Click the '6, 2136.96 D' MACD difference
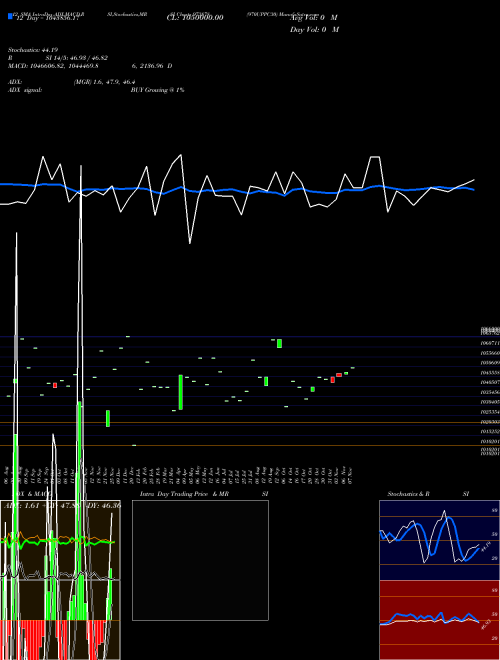The width and height of the screenshot is (500, 660). pos(152,66)
